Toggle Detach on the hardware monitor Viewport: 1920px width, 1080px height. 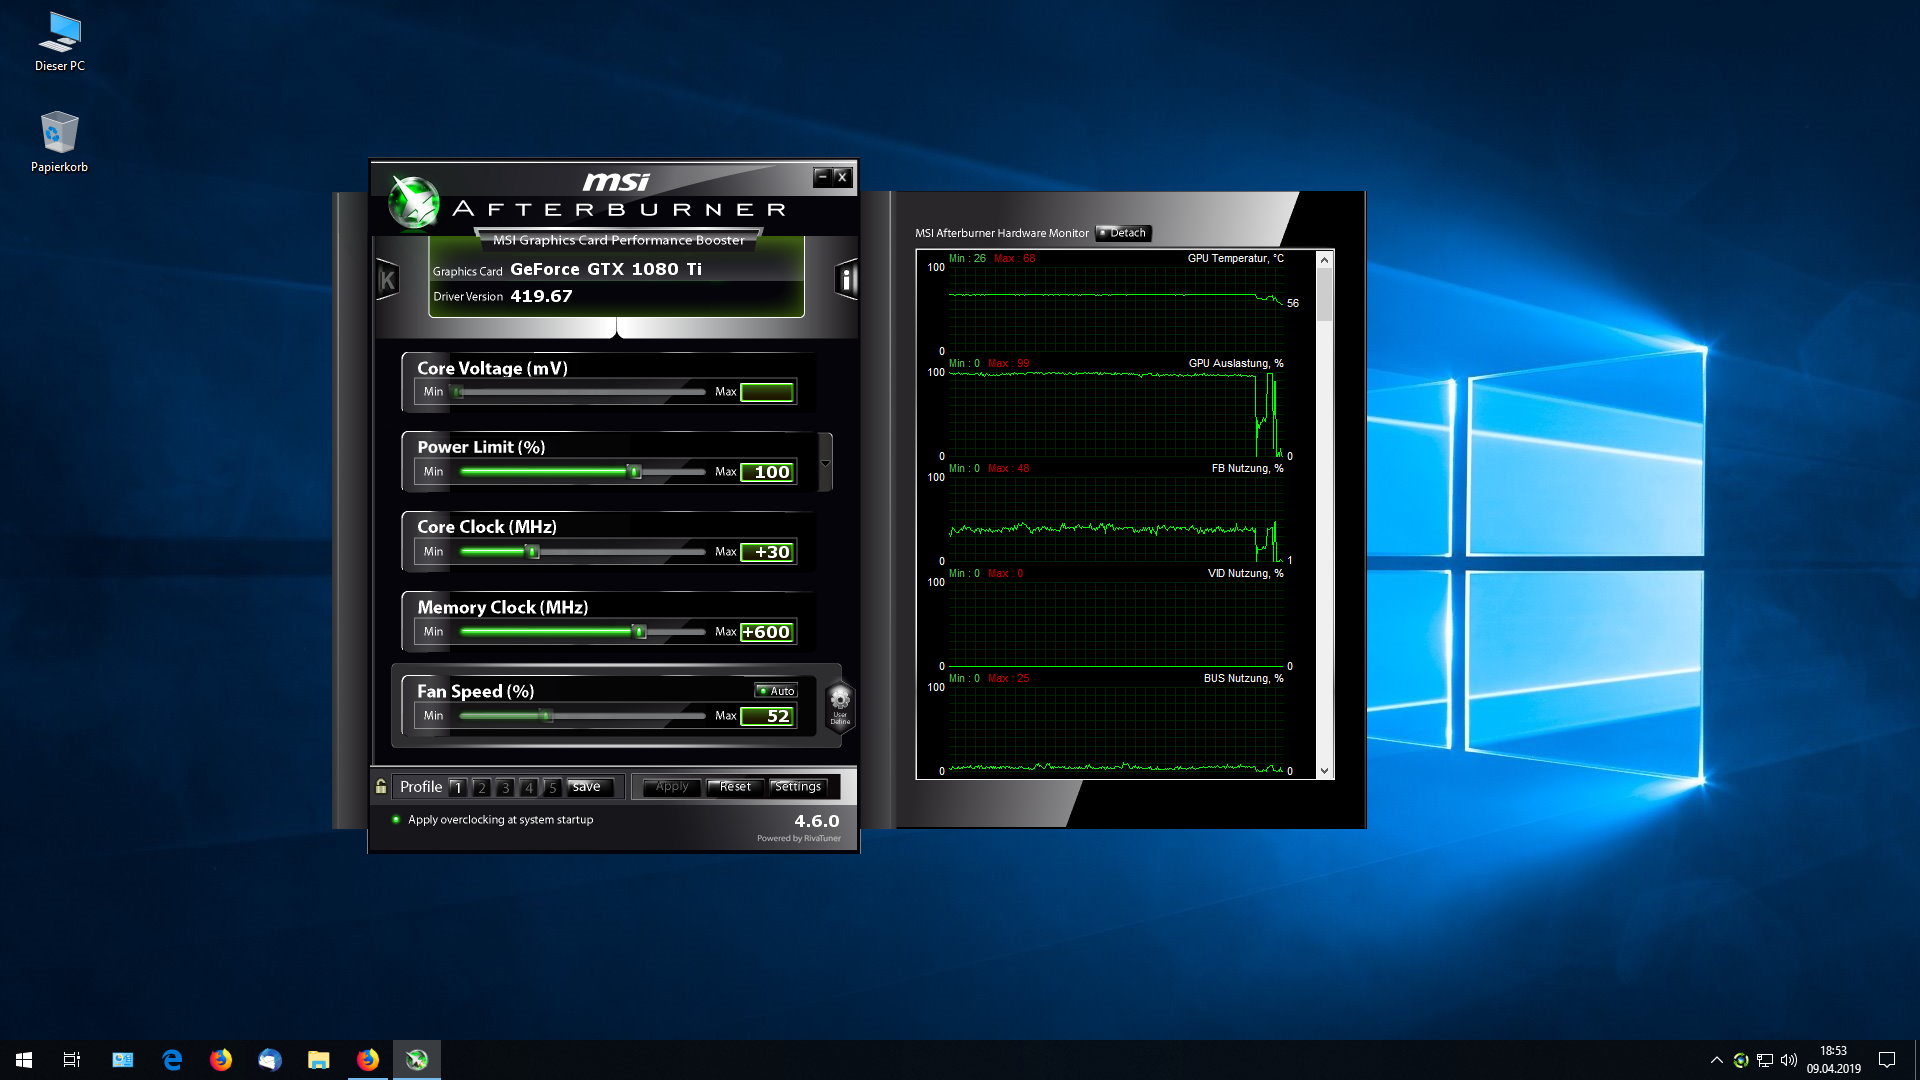click(x=1123, y=233)
